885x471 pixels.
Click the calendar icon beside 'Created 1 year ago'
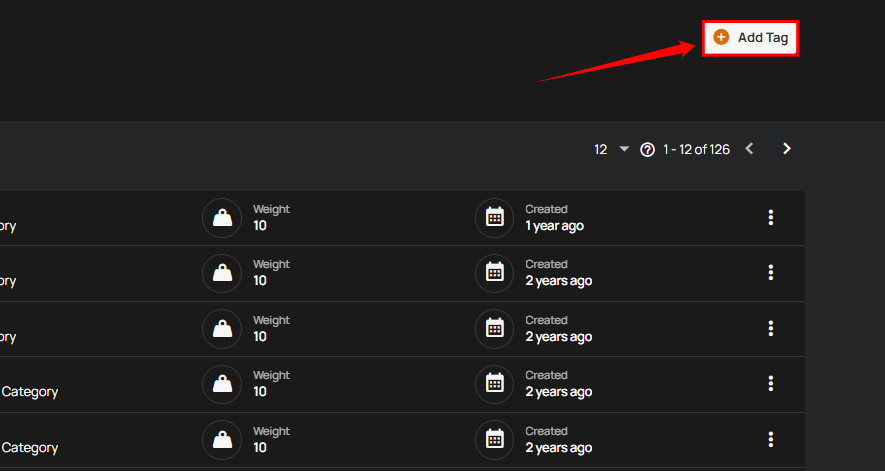pos(494,217)
